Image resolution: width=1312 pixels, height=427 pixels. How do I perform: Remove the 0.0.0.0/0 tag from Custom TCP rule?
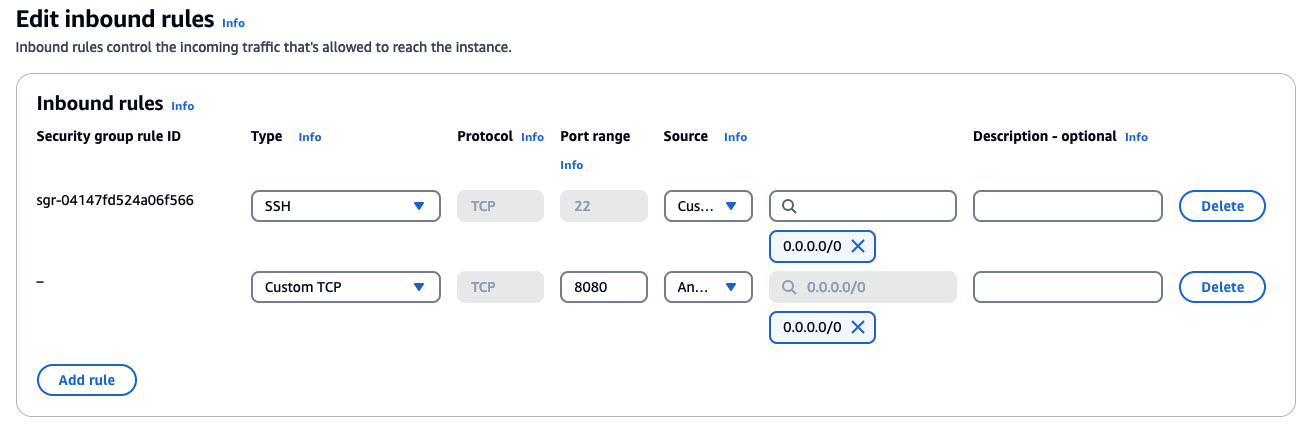pyautogui.click(x=857, y=327)
